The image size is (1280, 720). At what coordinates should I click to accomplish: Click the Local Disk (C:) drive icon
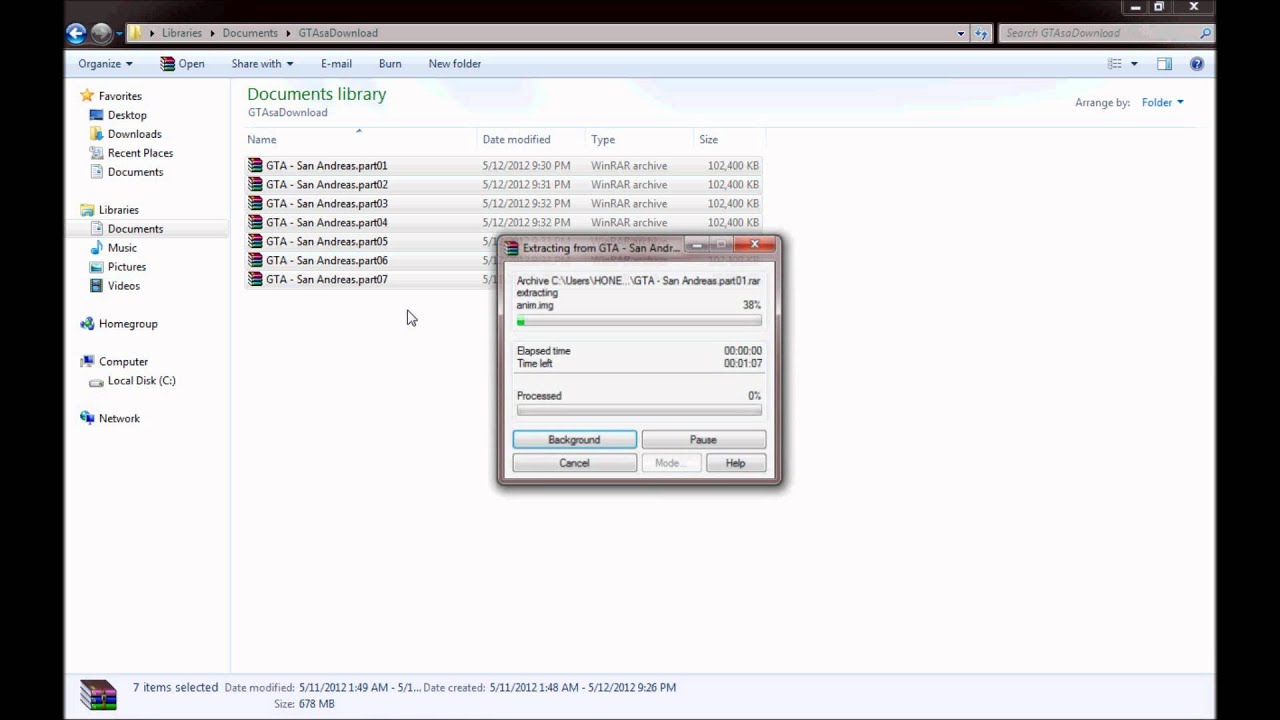96,381
